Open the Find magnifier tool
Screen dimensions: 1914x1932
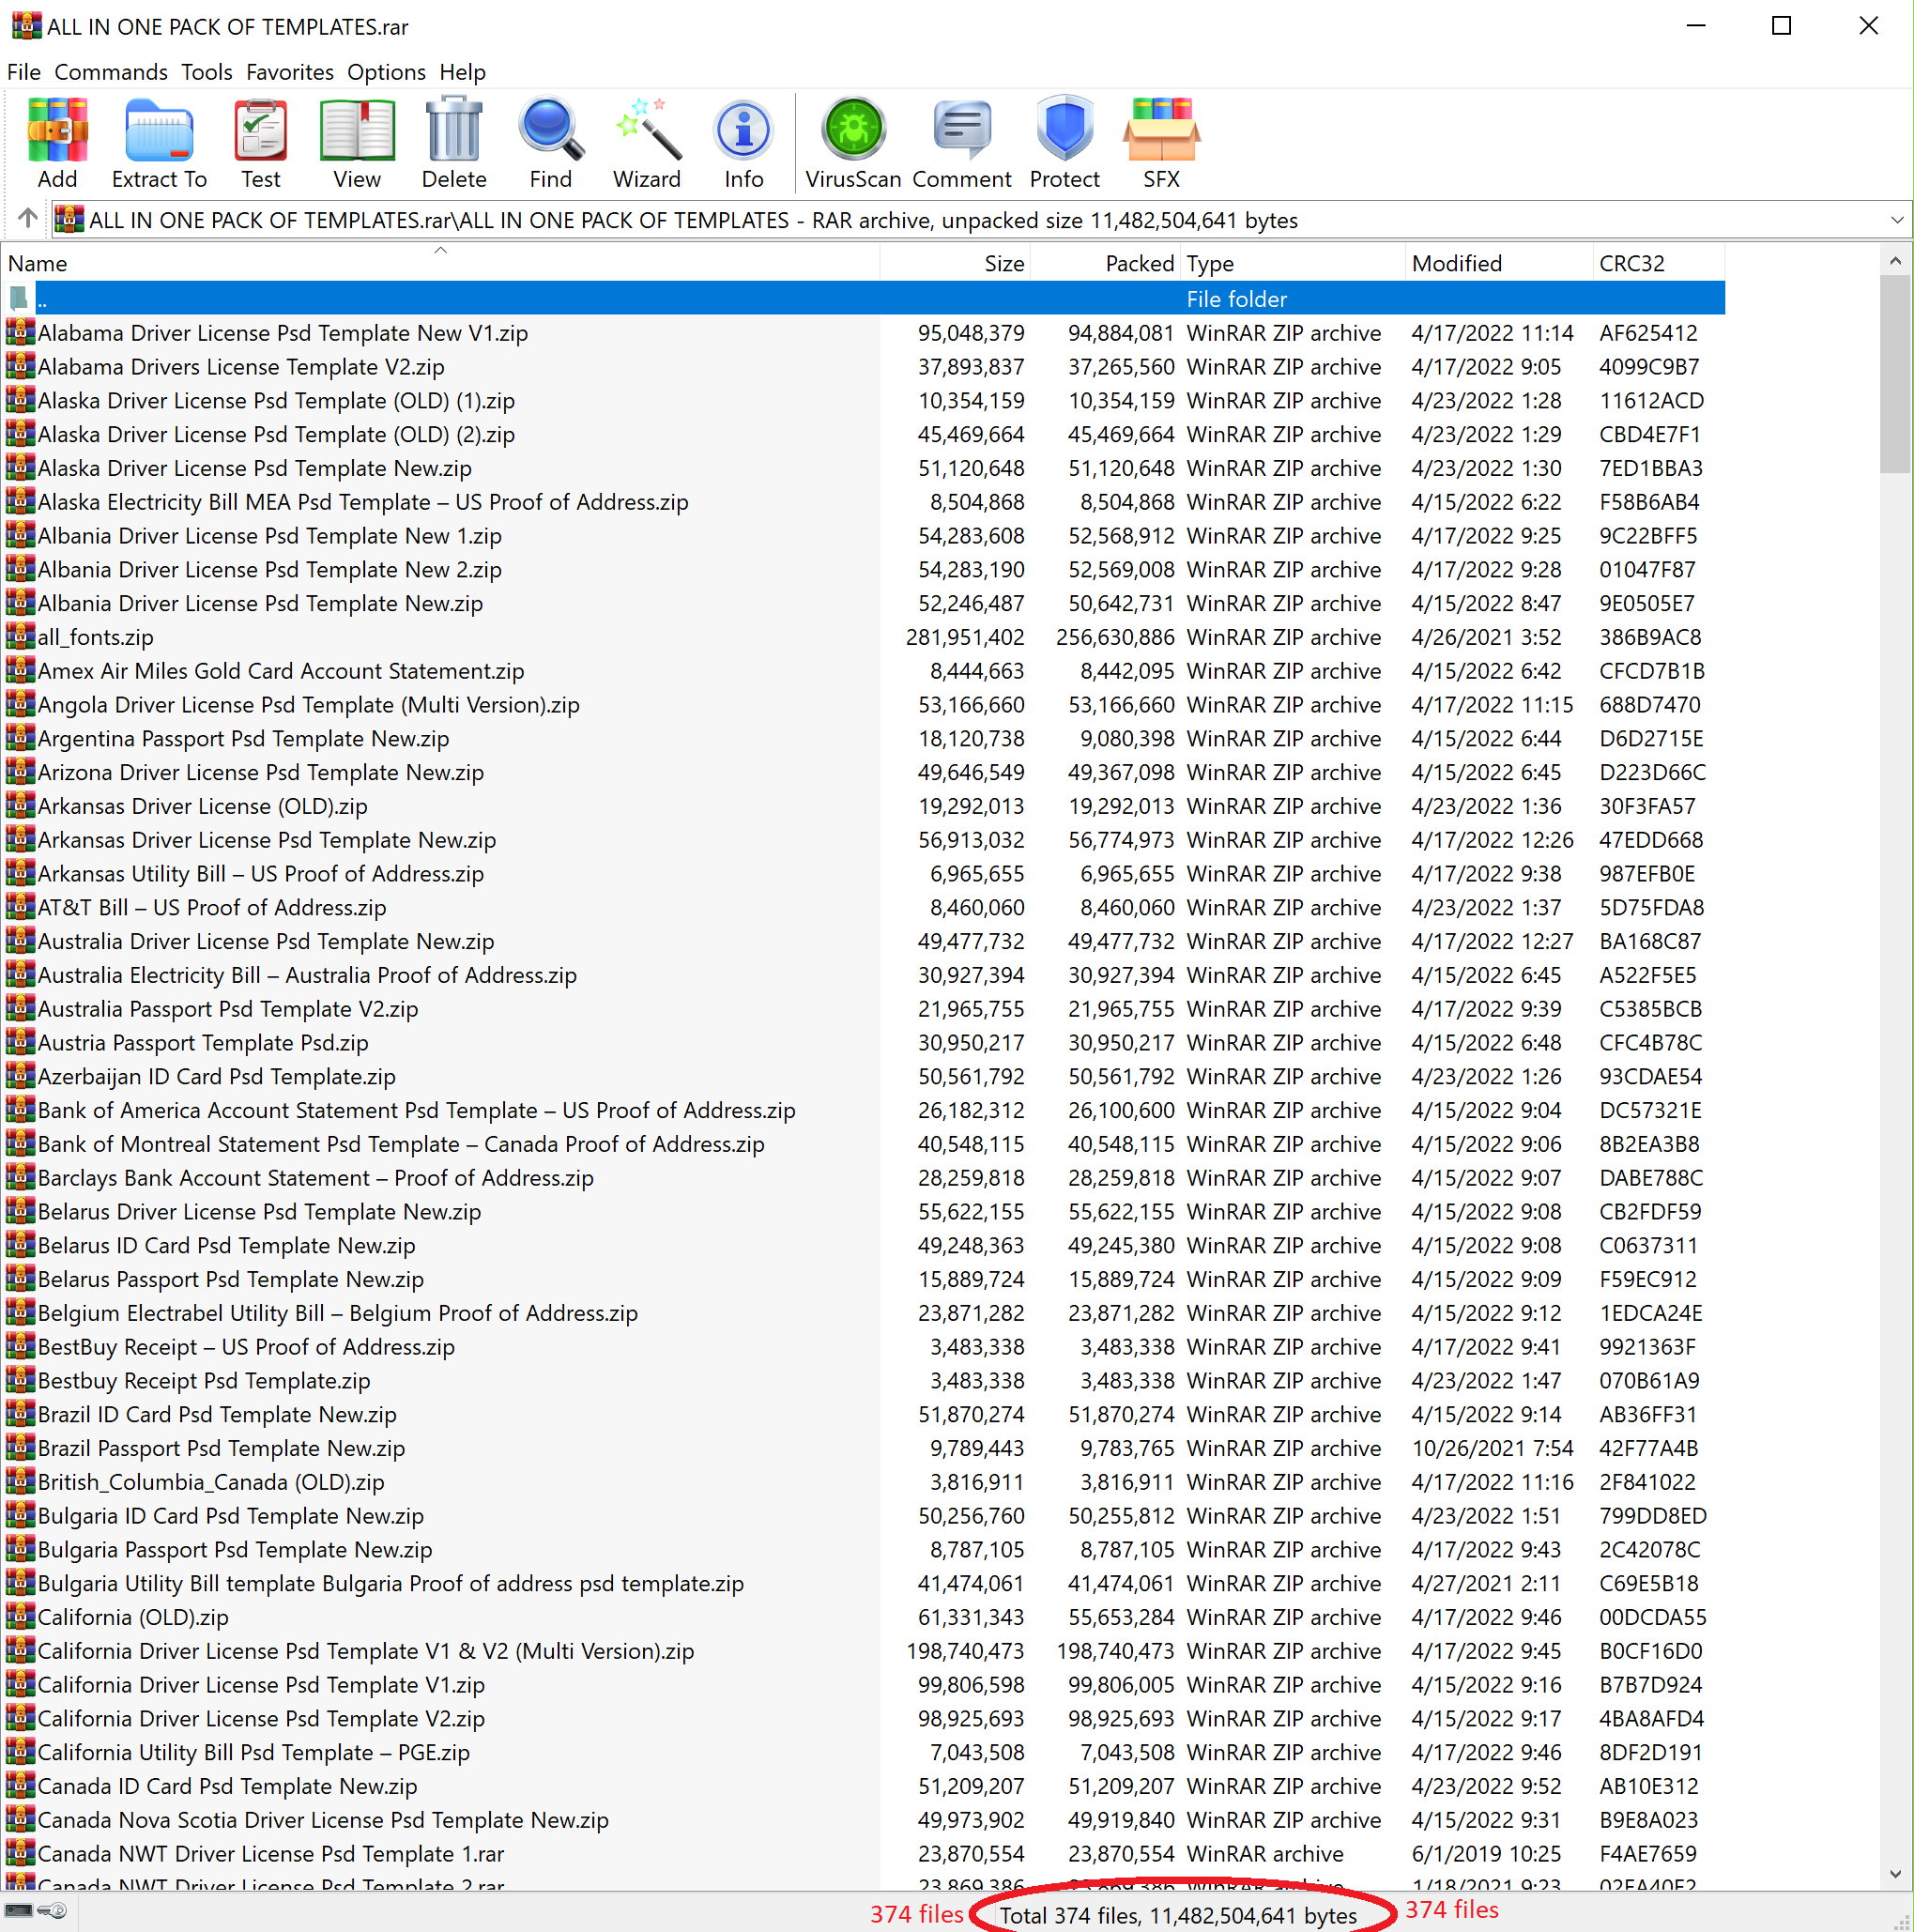tap(550, 141)
